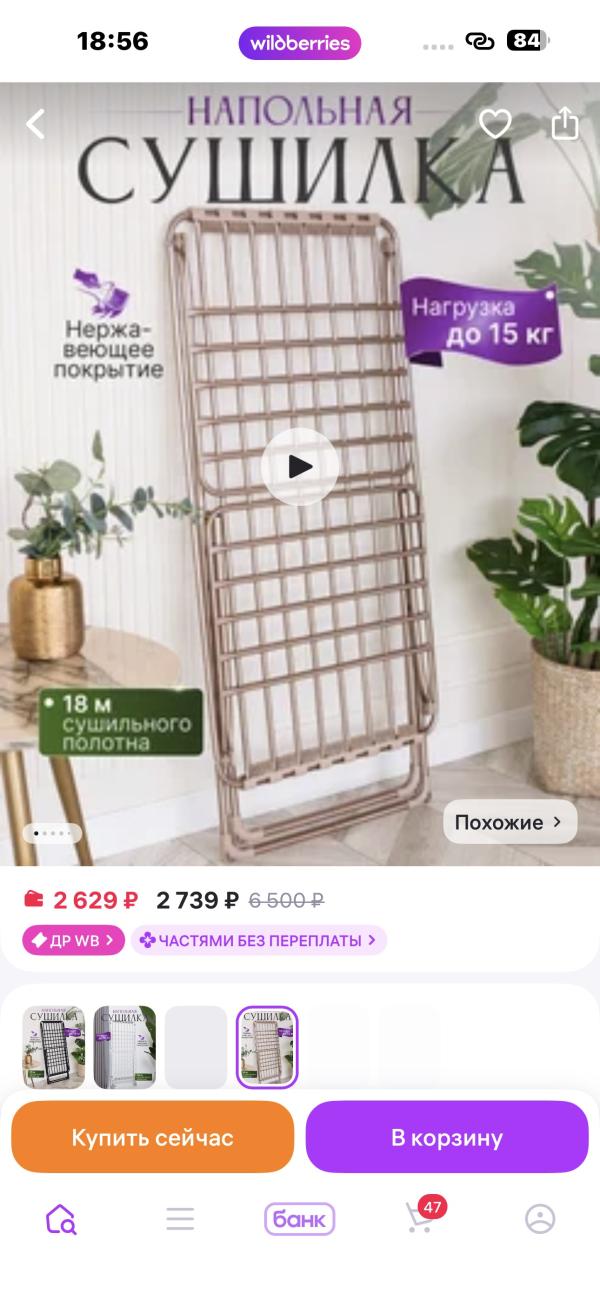The height and width of the screenshot is (1300, 600).
Task: Add product to favorites with heart icon
Action: pos(495,124)
